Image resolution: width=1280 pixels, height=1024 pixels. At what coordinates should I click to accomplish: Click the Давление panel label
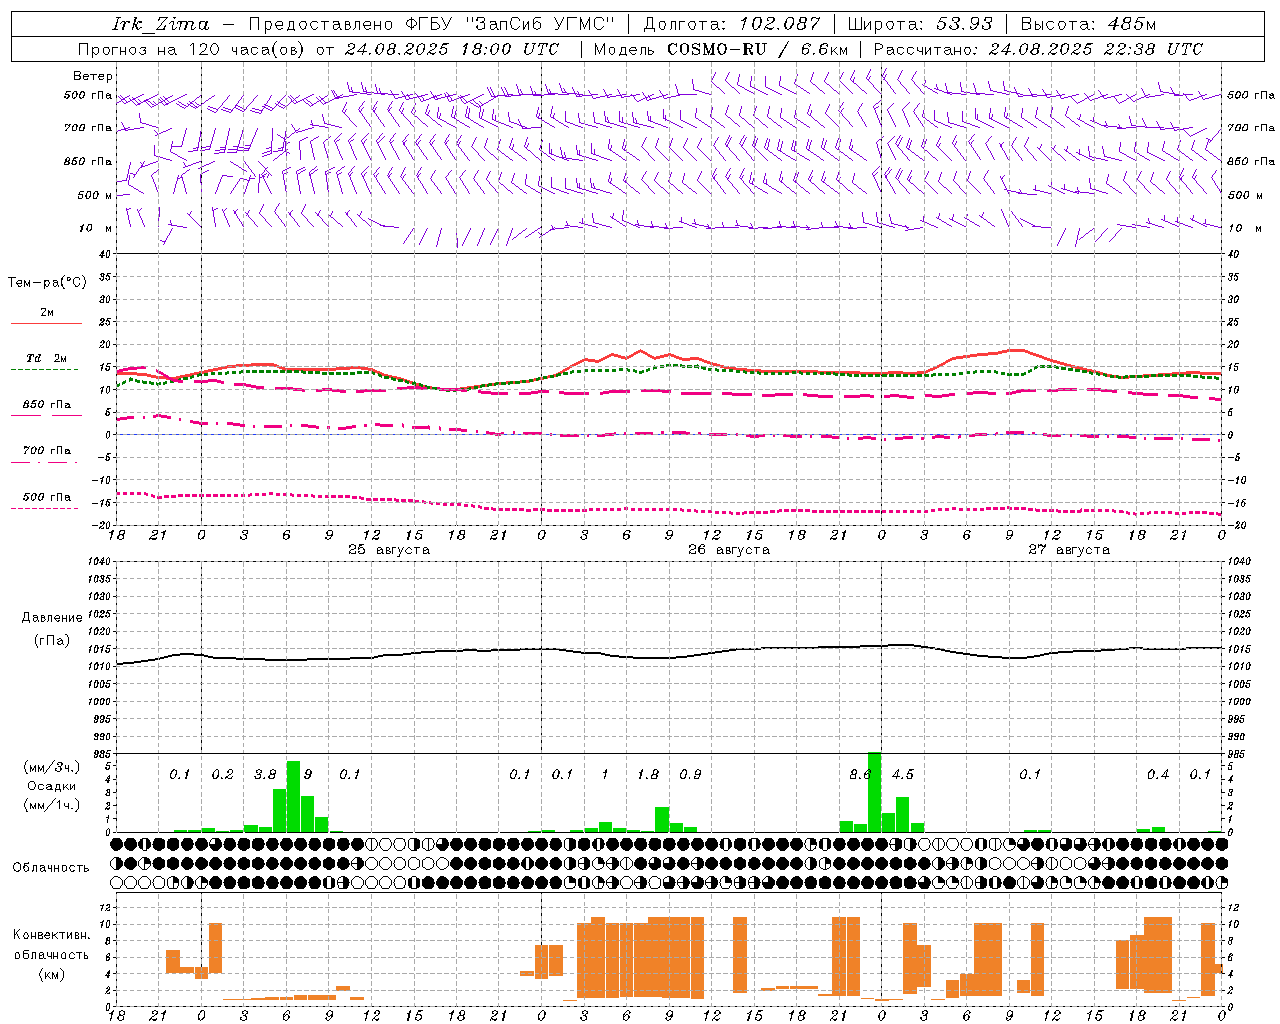[x=52, y=618]
